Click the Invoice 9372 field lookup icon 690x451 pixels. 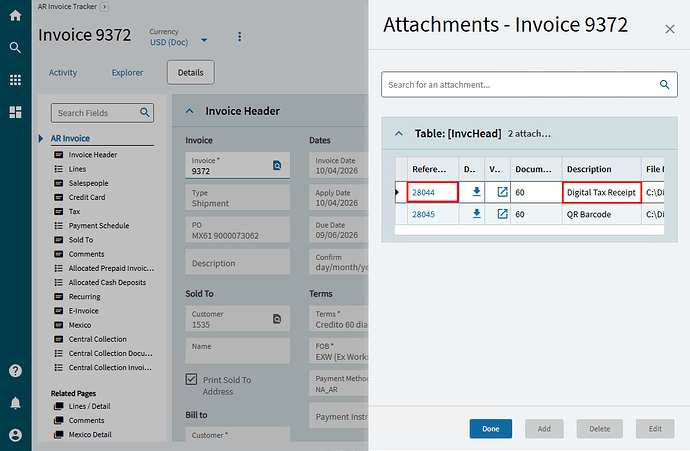[277, 165]
